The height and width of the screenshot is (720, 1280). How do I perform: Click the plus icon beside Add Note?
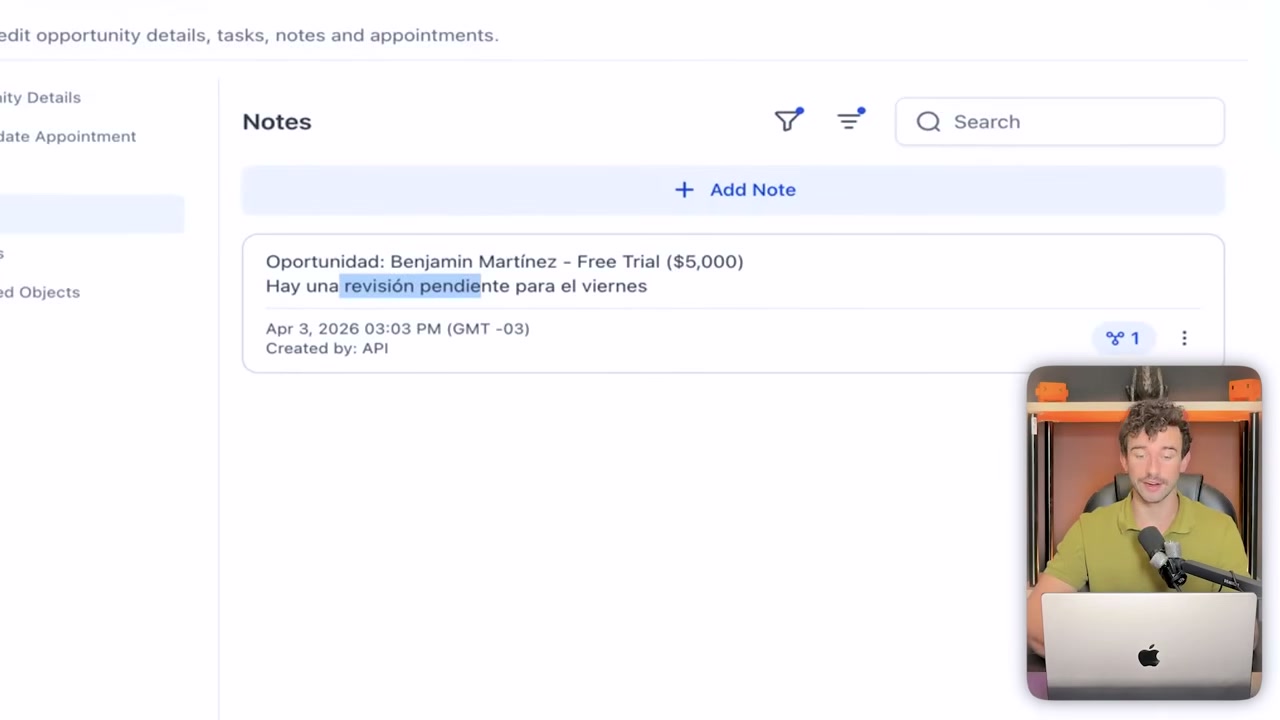point(684,190)
